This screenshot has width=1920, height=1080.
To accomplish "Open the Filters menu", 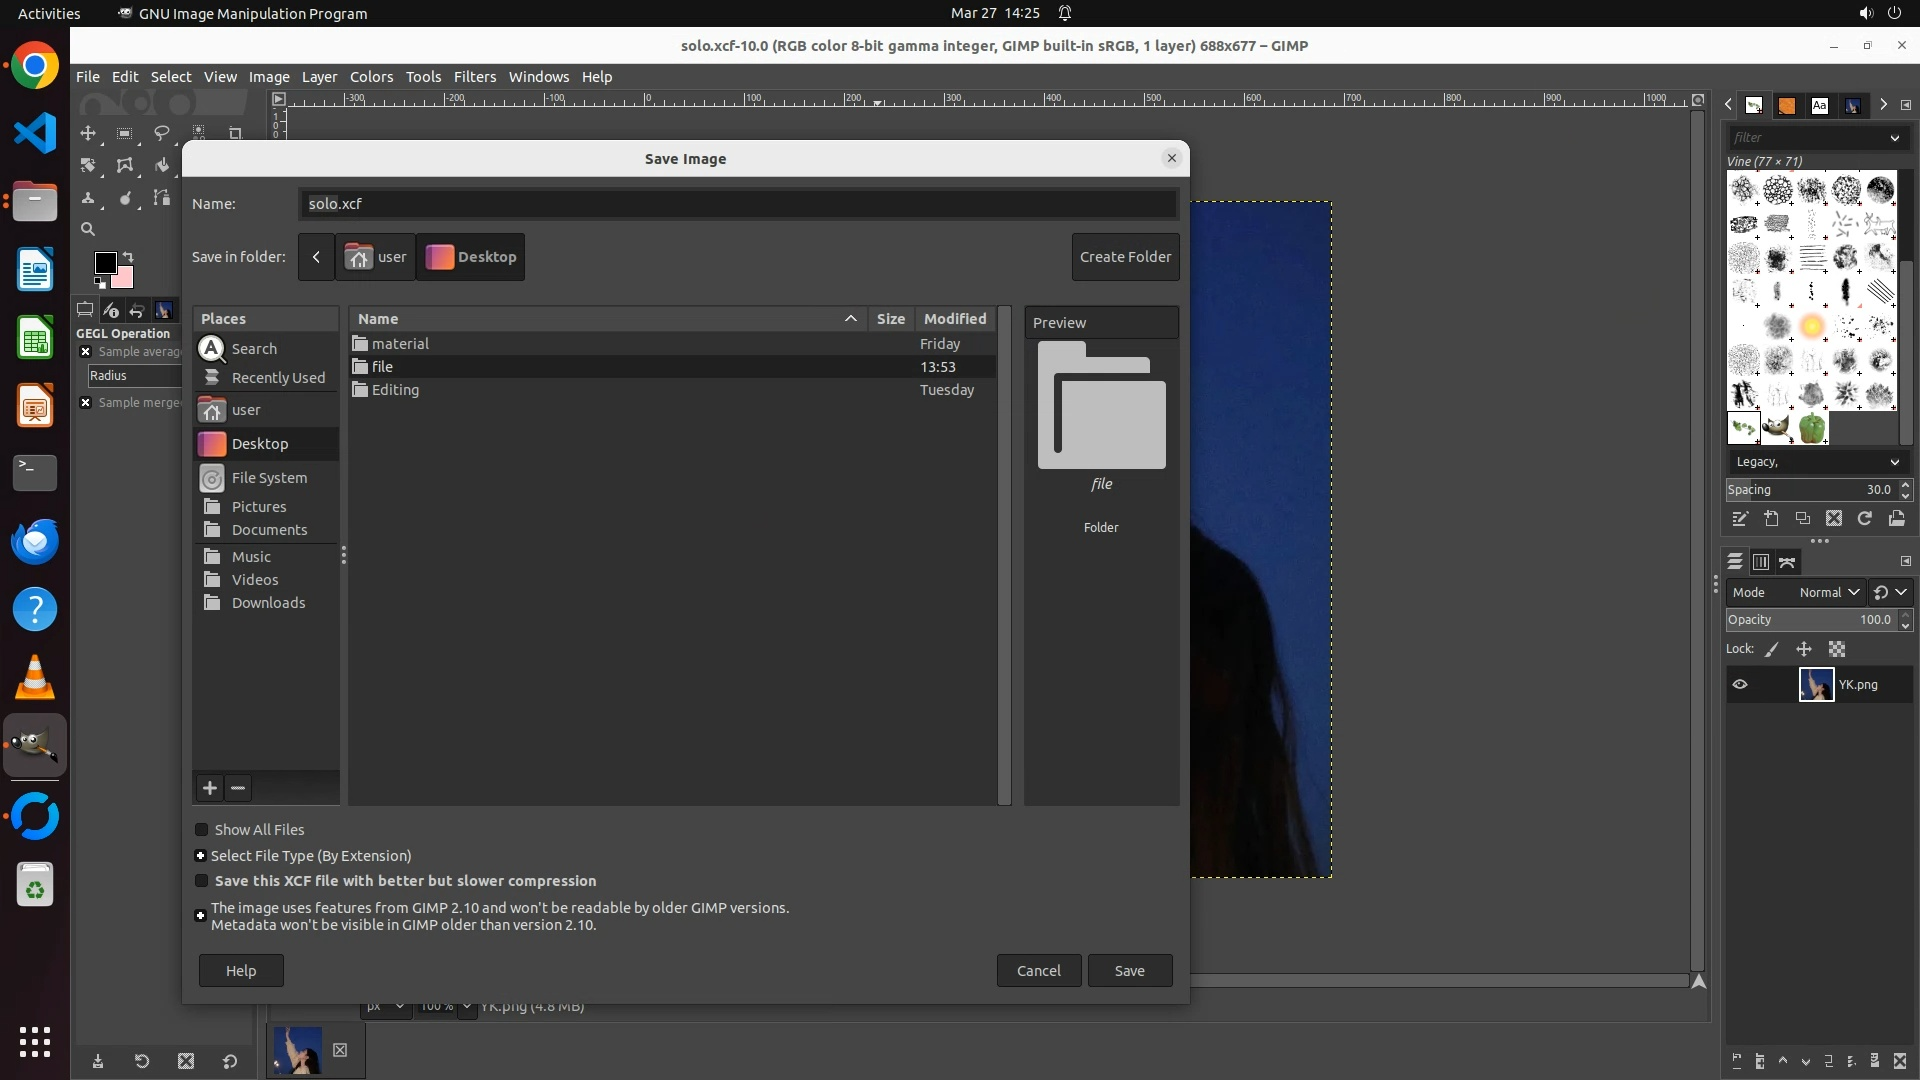I will pyautogui.click(x=474, y=77).
